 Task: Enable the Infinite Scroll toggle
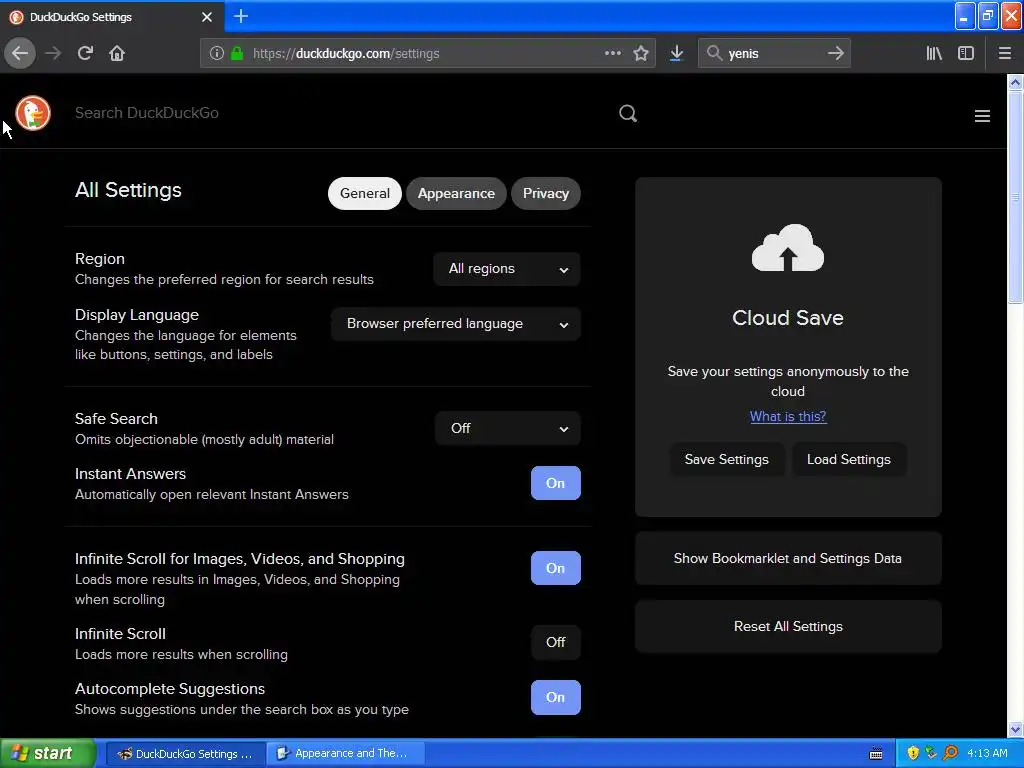pos(555,643)
